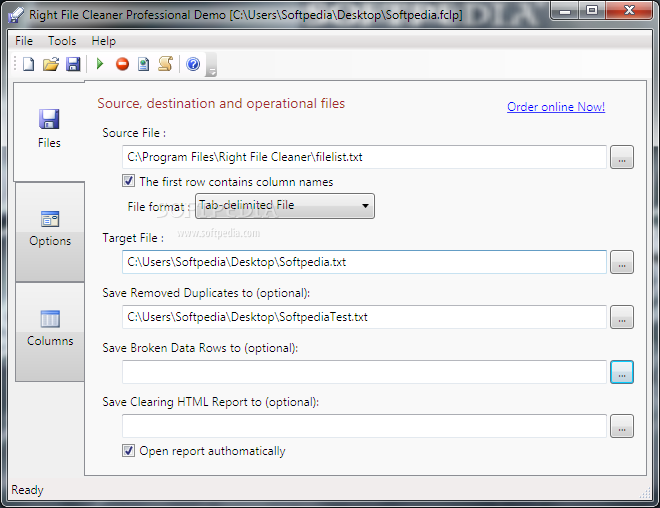This screenshot has height=508, width=660.
Task: Click the Clearing HTML Report path field
Action: (x=365, y=426)
